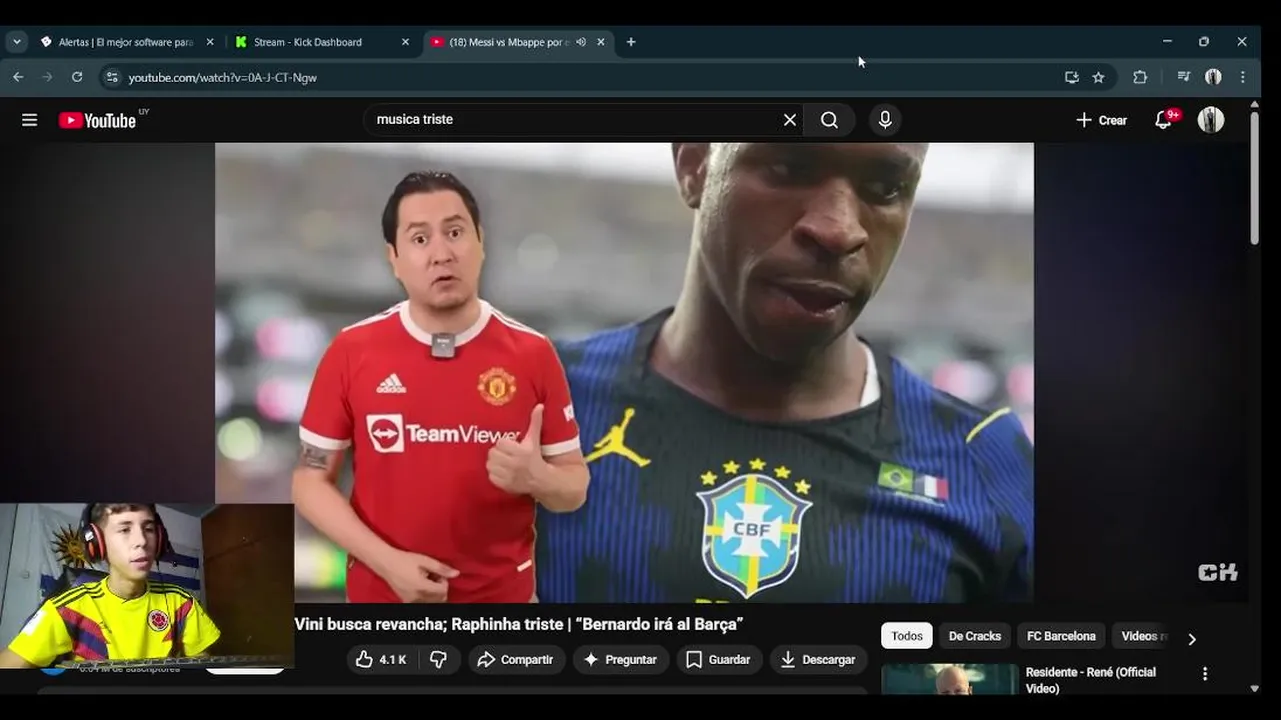
Task: Open the media control icon in toolbar
Action: click(1184, 77)
